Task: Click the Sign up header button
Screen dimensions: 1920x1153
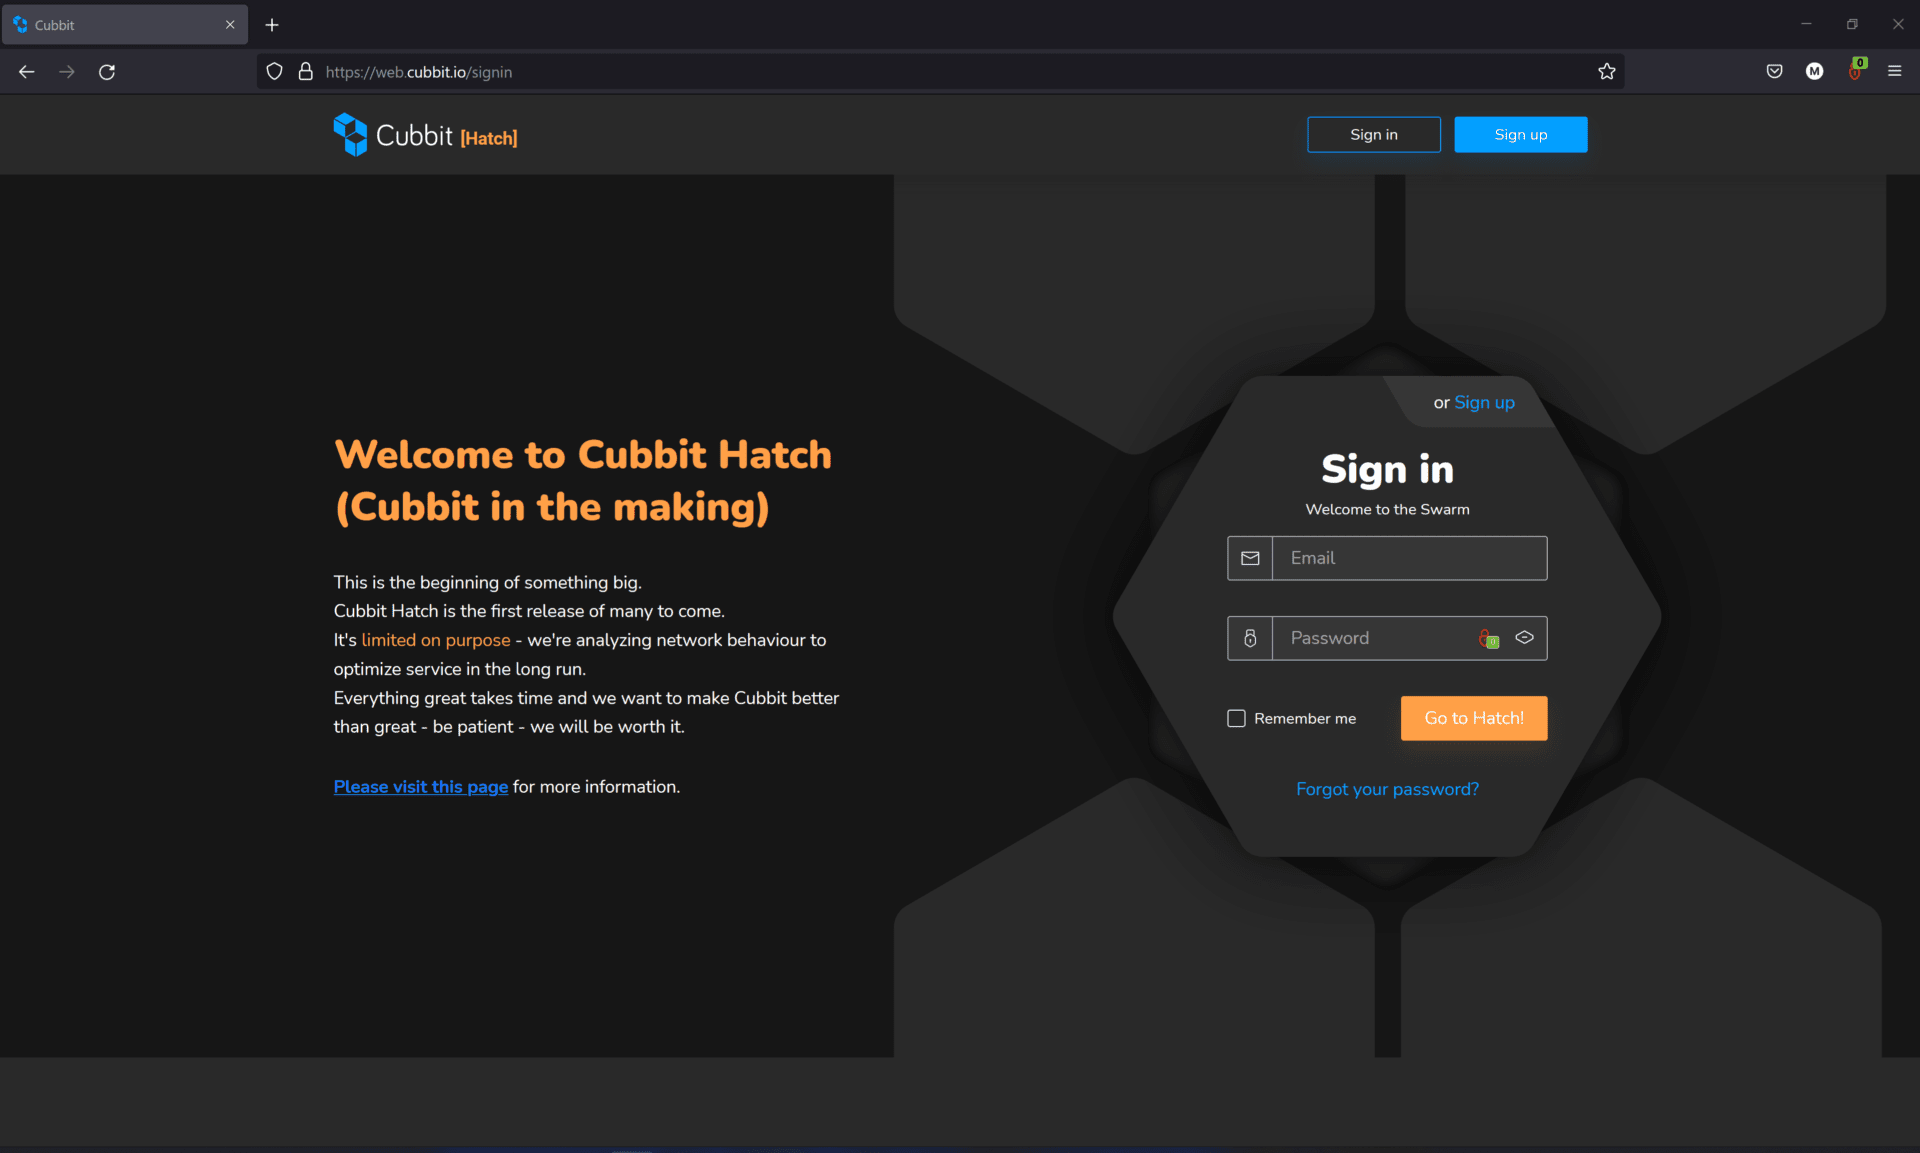Action: [1520, 134]
